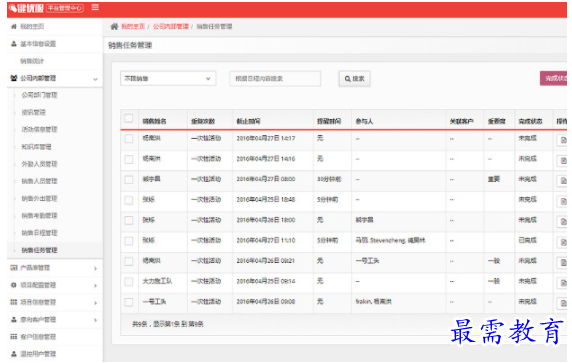Click the 监控用户管理 person icon
The width and height of the screenshot is (572, 363).
(x=14, y=354)
